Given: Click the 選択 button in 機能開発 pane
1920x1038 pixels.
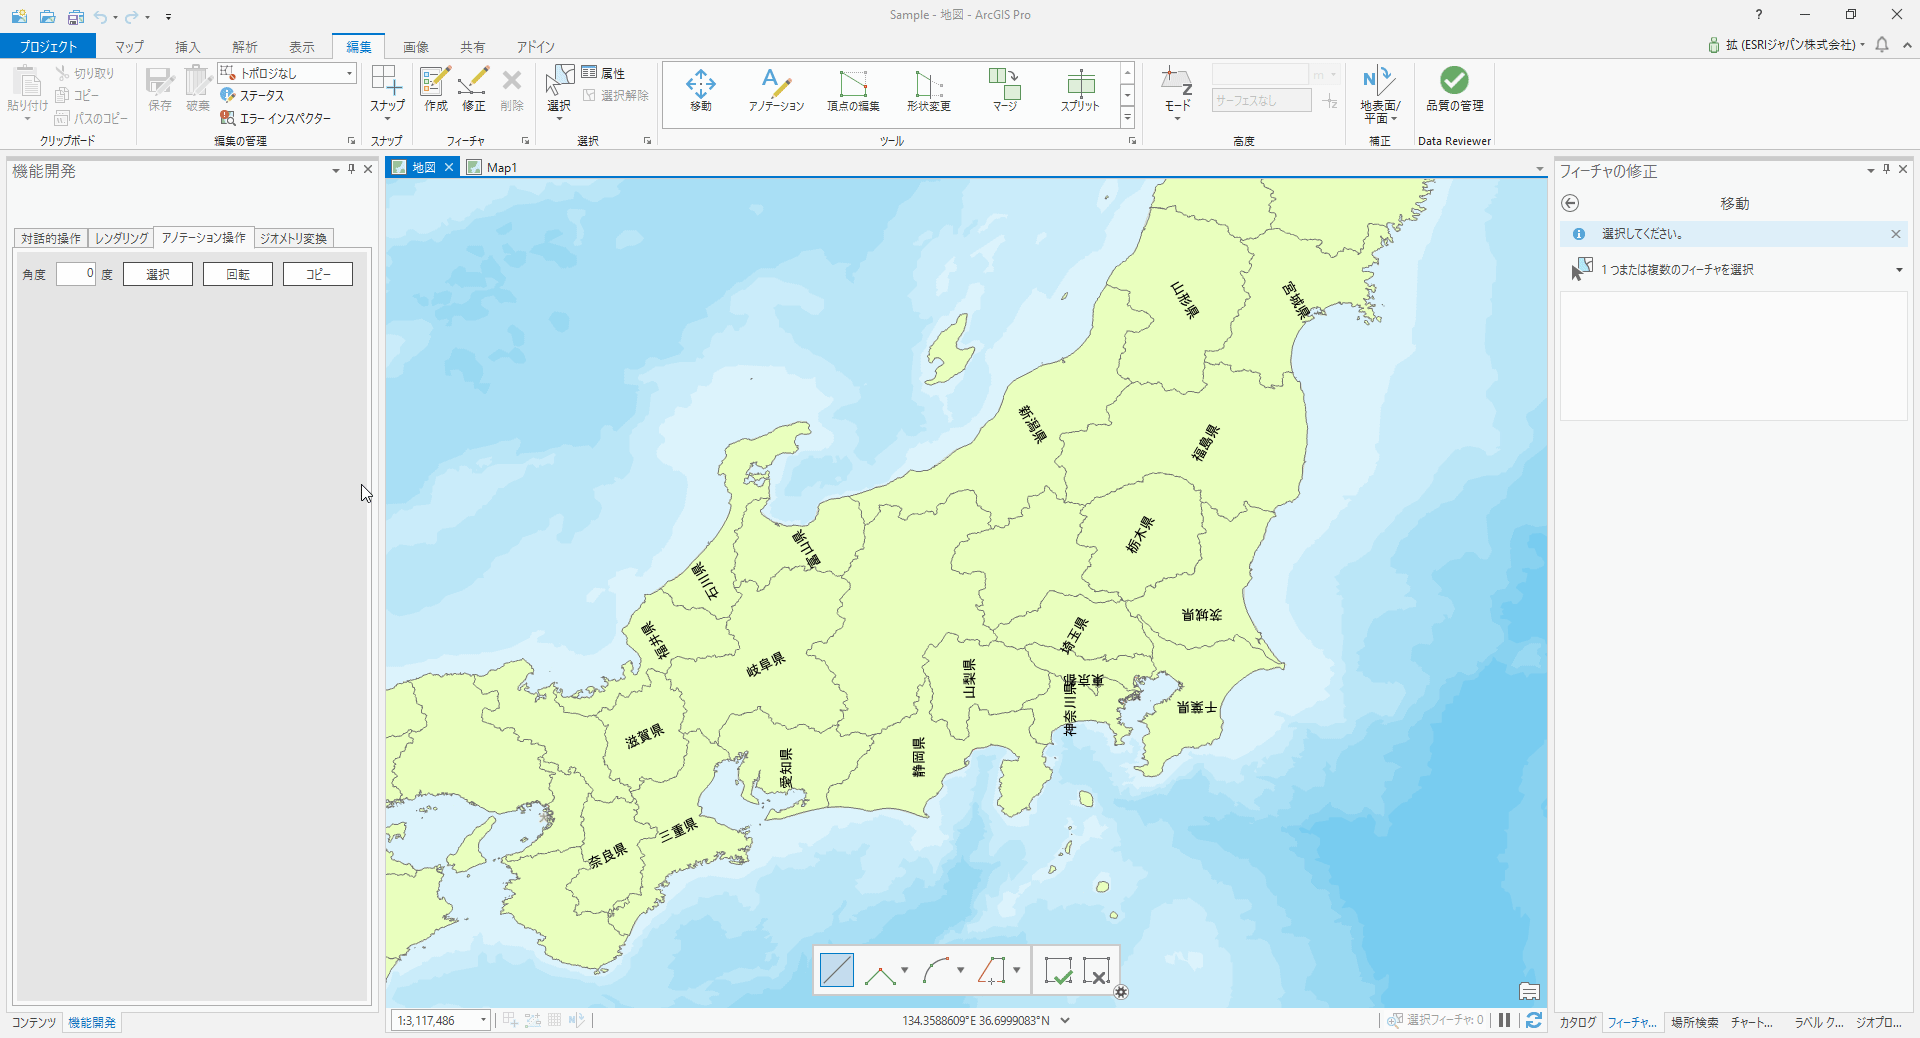Looking at the screenshot, I should (x=158, y=274).
